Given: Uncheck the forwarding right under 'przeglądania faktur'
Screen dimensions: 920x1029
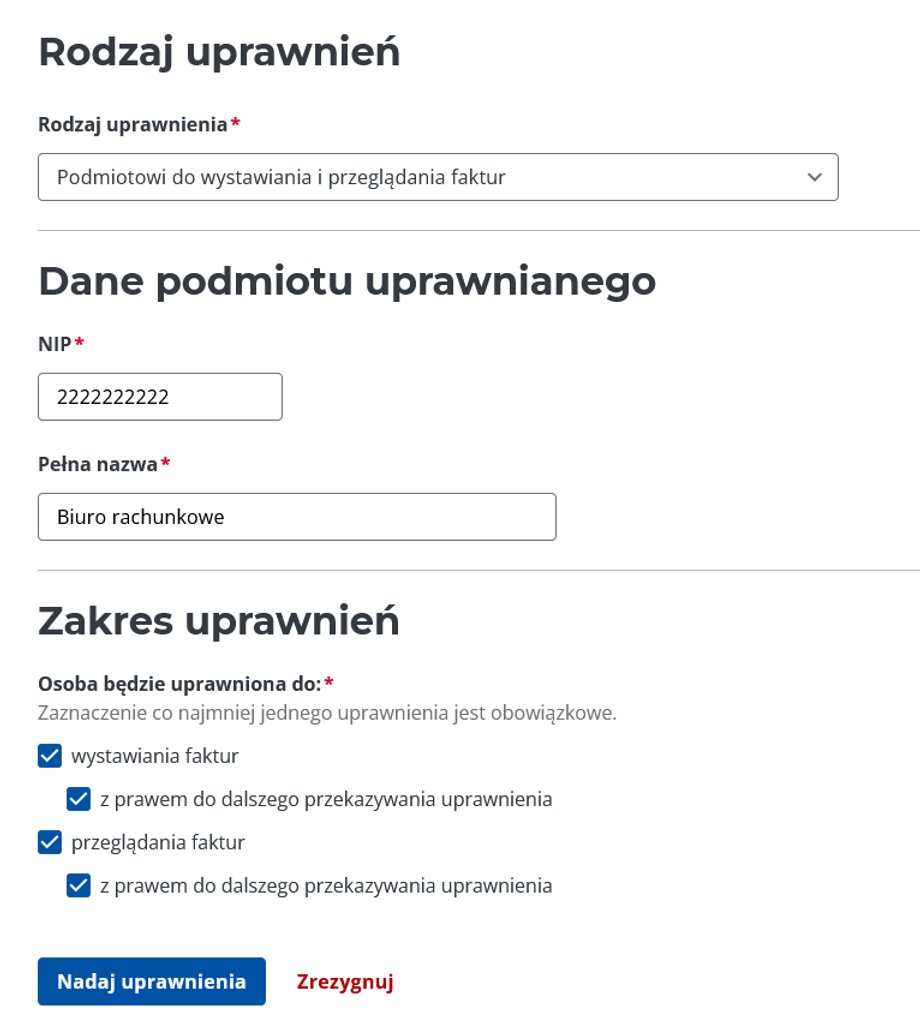Looking at the screenshot, I should coord(78,885).
